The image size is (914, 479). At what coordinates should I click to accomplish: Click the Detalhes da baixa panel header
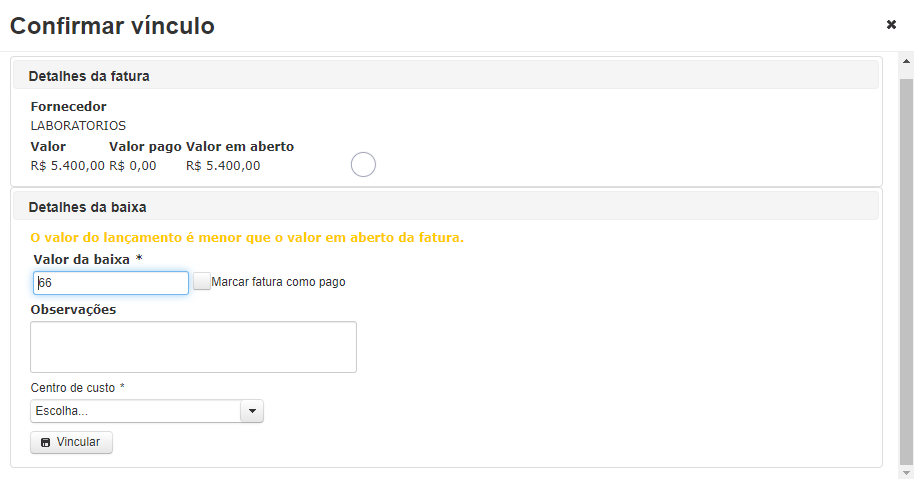pyautogui.click(x=445, y=207)
